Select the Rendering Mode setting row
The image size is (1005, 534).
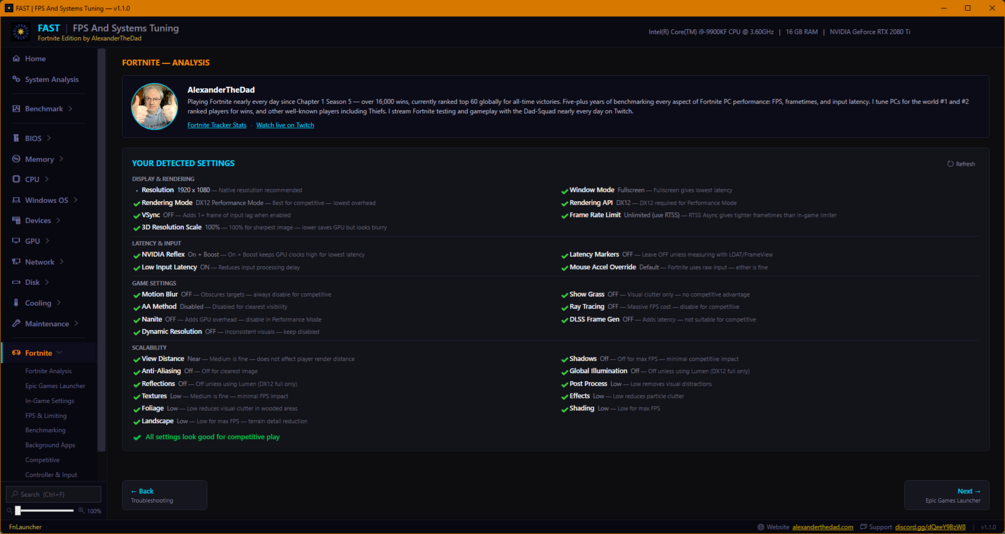[x=254, y=203]
